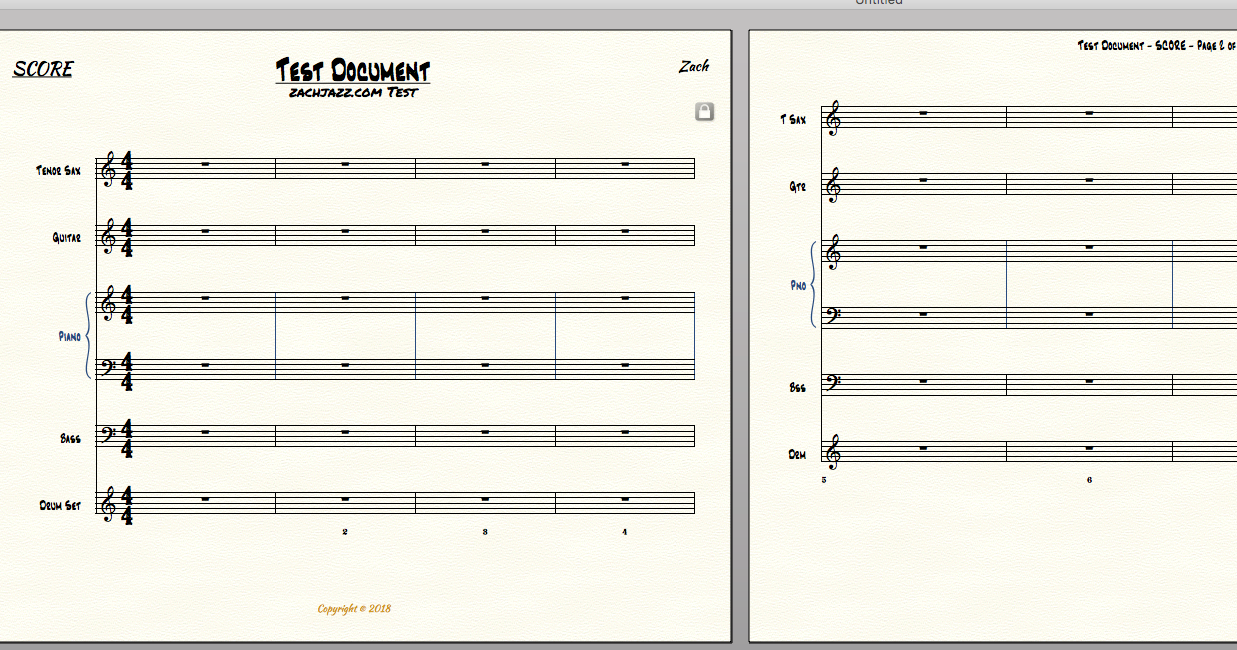Click the 4/4 time signature on Guitar staff
Image resolution: width=1237 pixels, height=650 pixels.
click(x=127, y=236)
